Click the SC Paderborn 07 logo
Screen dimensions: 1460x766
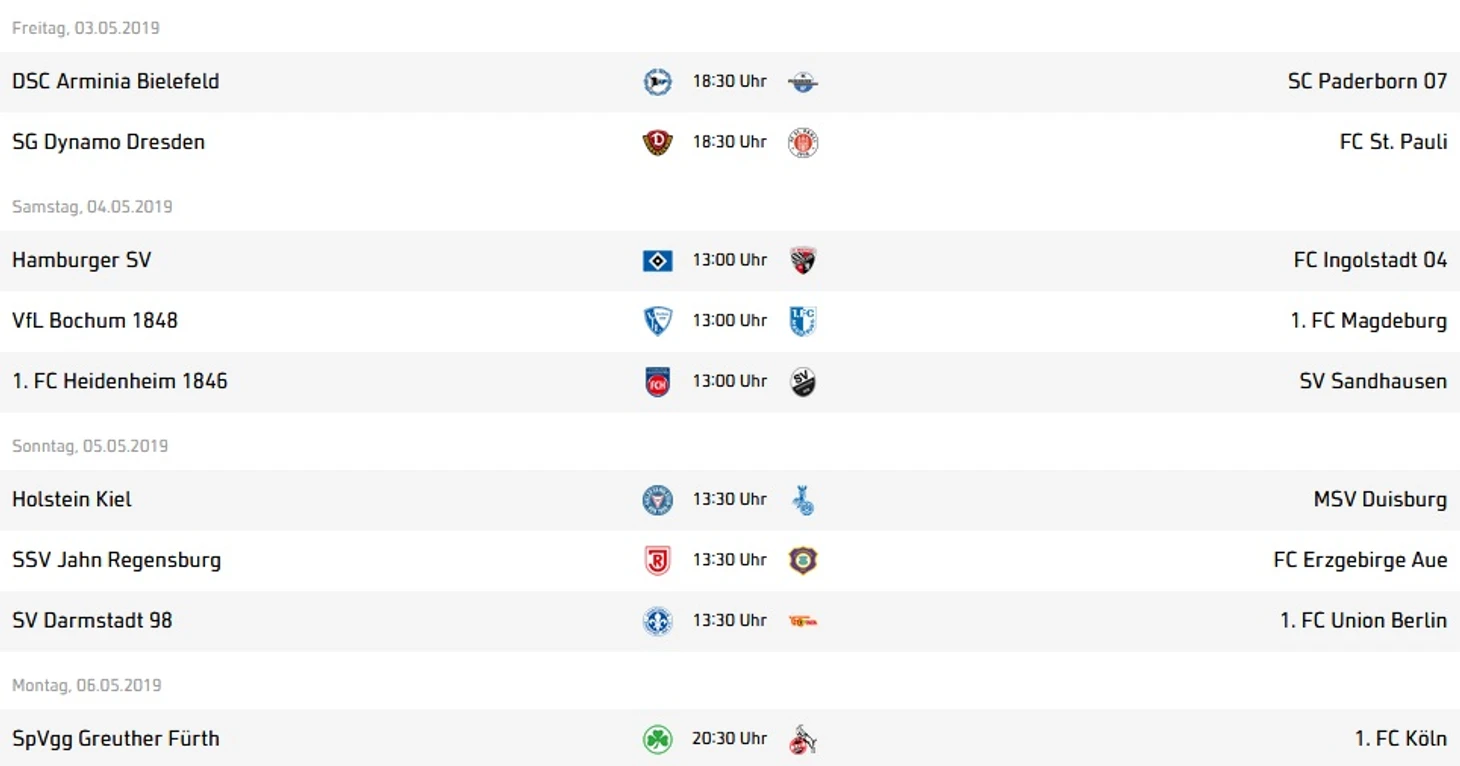click(x=802, y=82)
